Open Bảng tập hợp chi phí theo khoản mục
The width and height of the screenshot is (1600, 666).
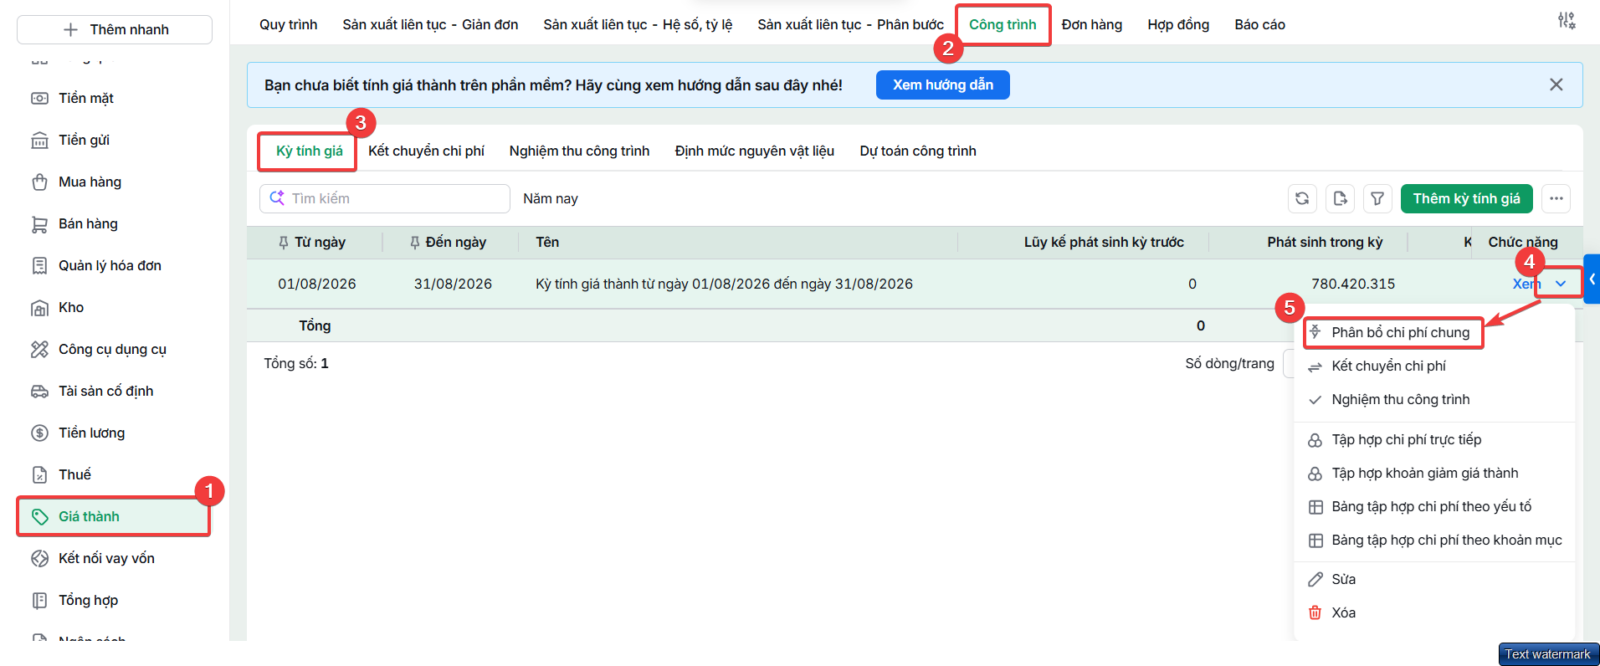(x=1446, y=541)
